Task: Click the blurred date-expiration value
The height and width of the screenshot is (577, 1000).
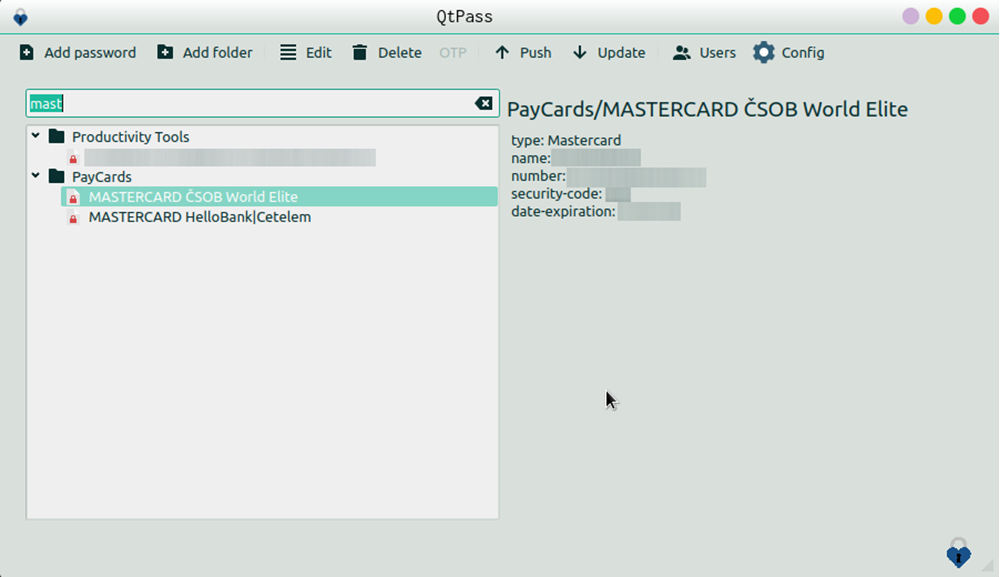Action: tap(649, 212)
